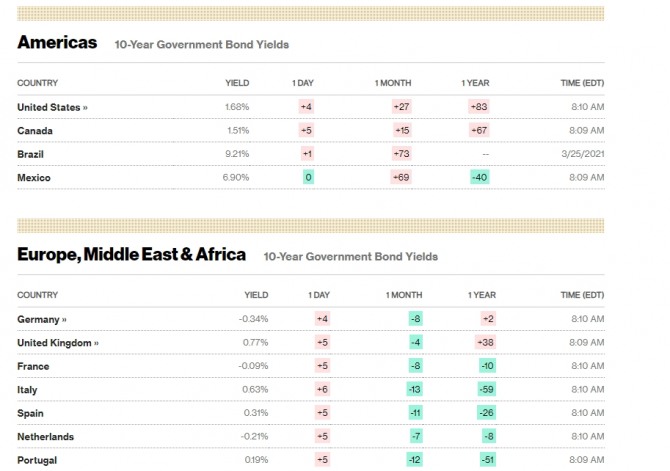Select the France row label
This screenshot has height=471, width=670.
tap(33, 366)
